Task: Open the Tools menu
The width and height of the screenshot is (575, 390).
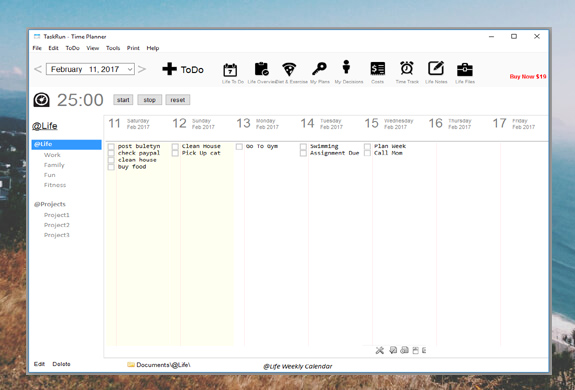Action: point(113,48)
